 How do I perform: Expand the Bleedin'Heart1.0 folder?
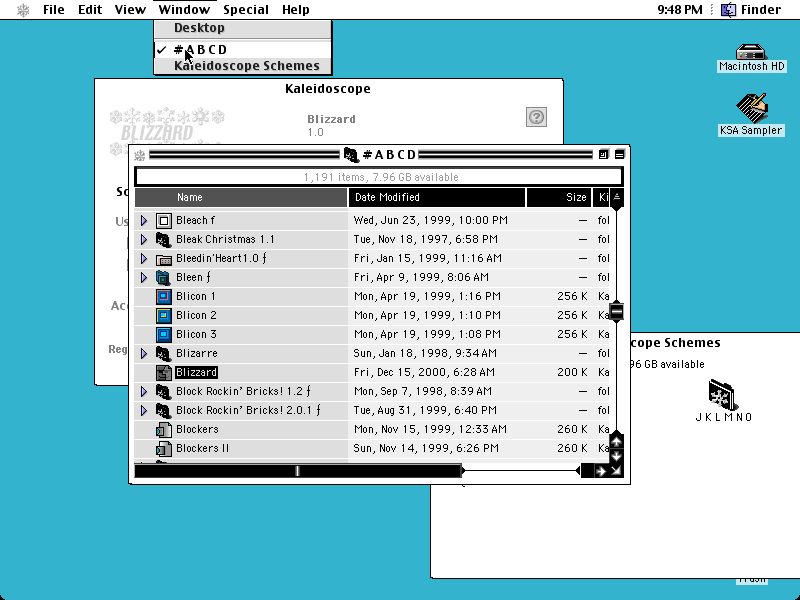[144, 259]
